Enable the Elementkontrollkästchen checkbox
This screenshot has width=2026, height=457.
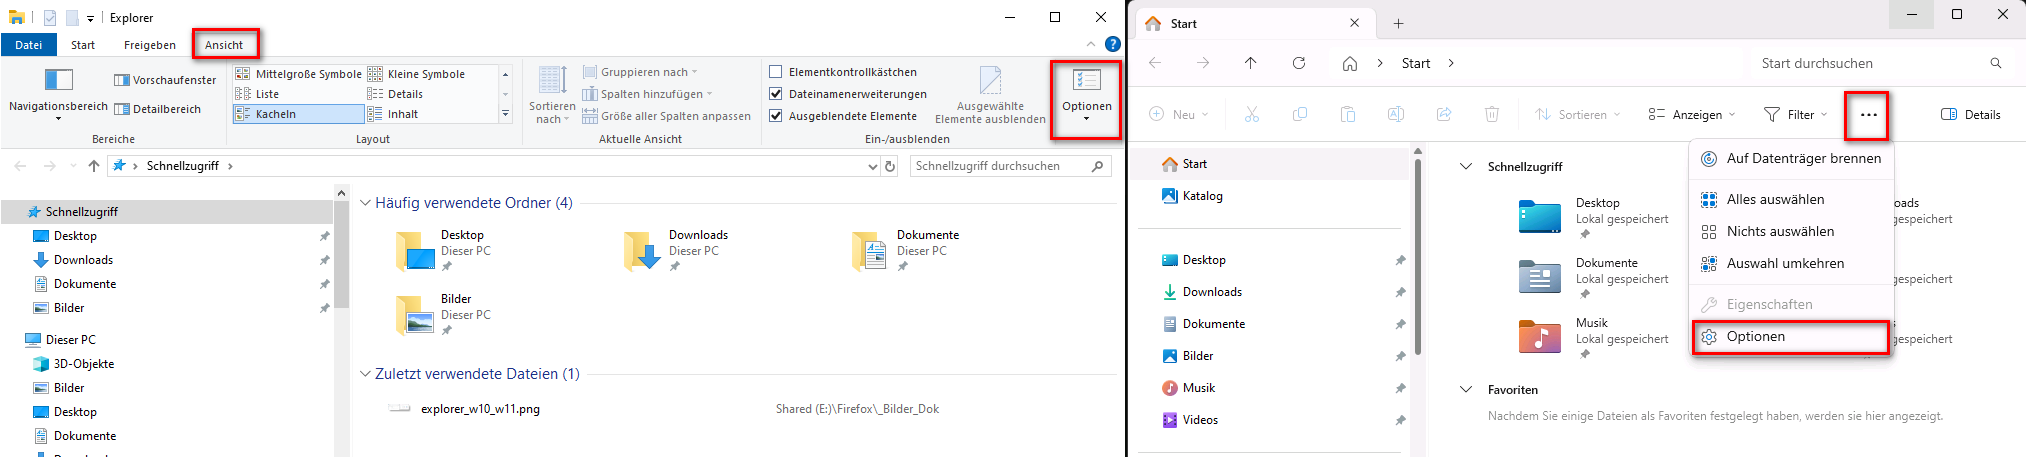click(x=775, y=72)
